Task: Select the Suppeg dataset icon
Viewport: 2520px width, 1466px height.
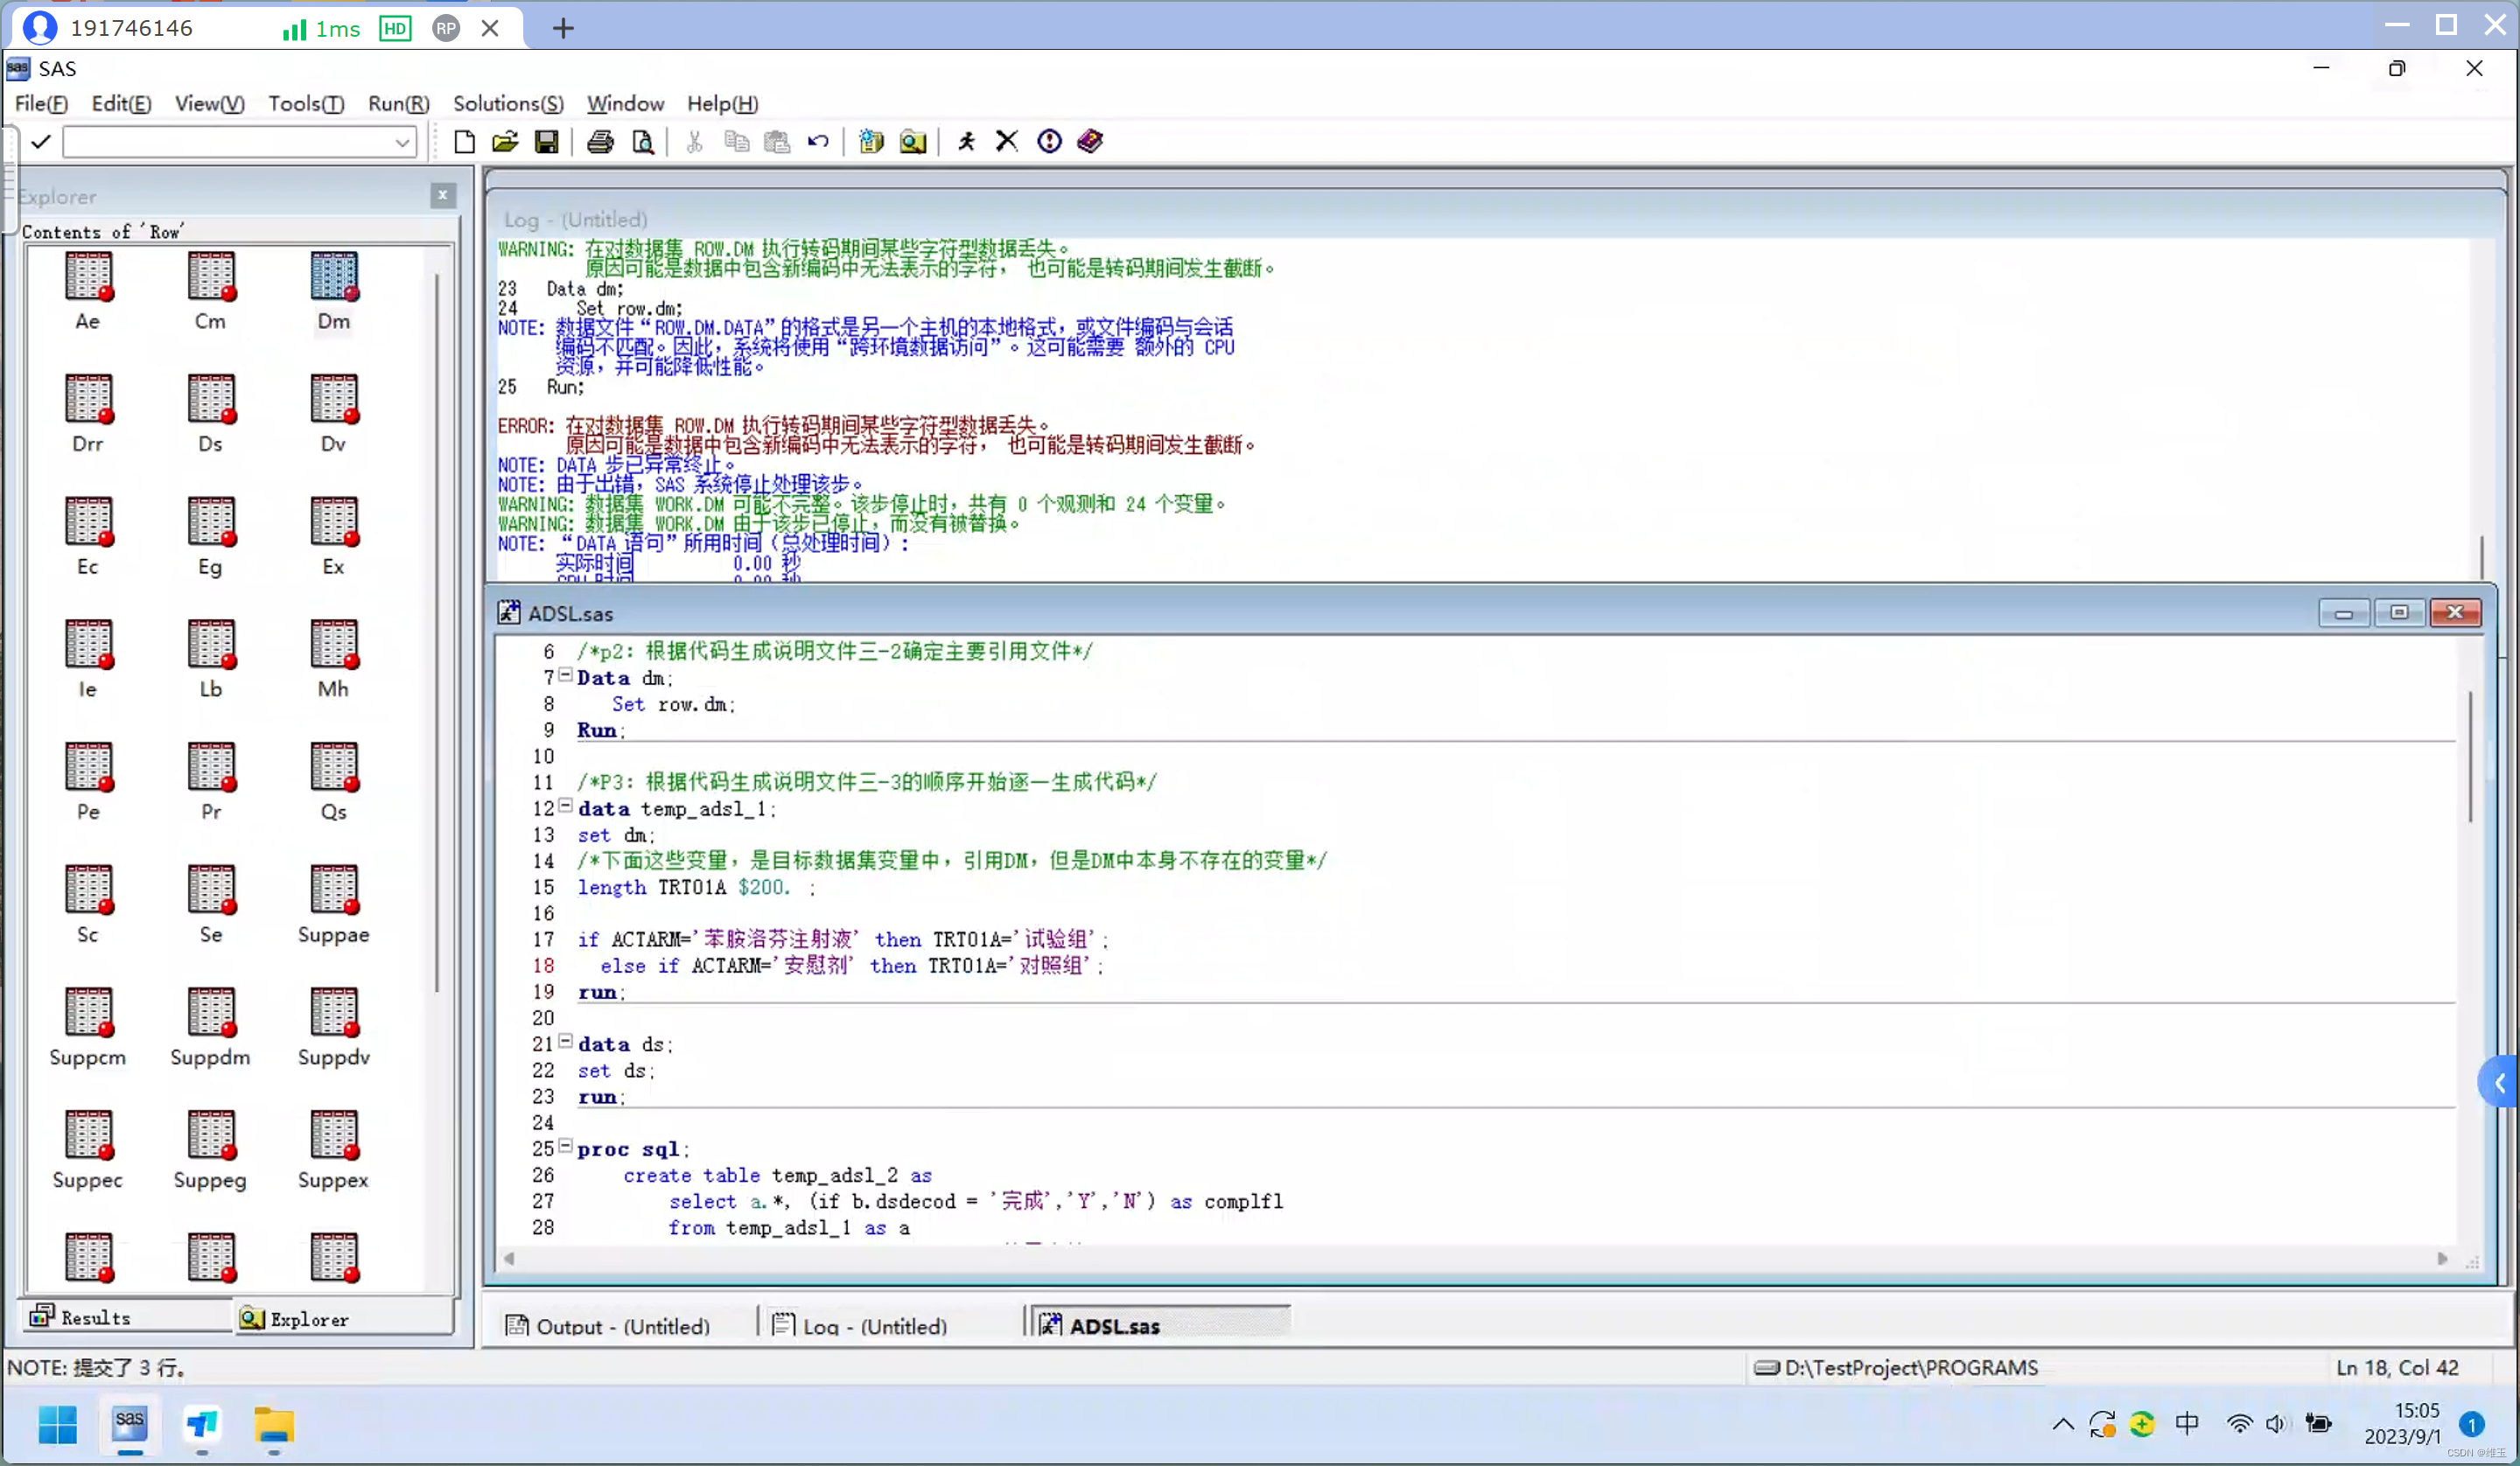Action: [210, 1150]
